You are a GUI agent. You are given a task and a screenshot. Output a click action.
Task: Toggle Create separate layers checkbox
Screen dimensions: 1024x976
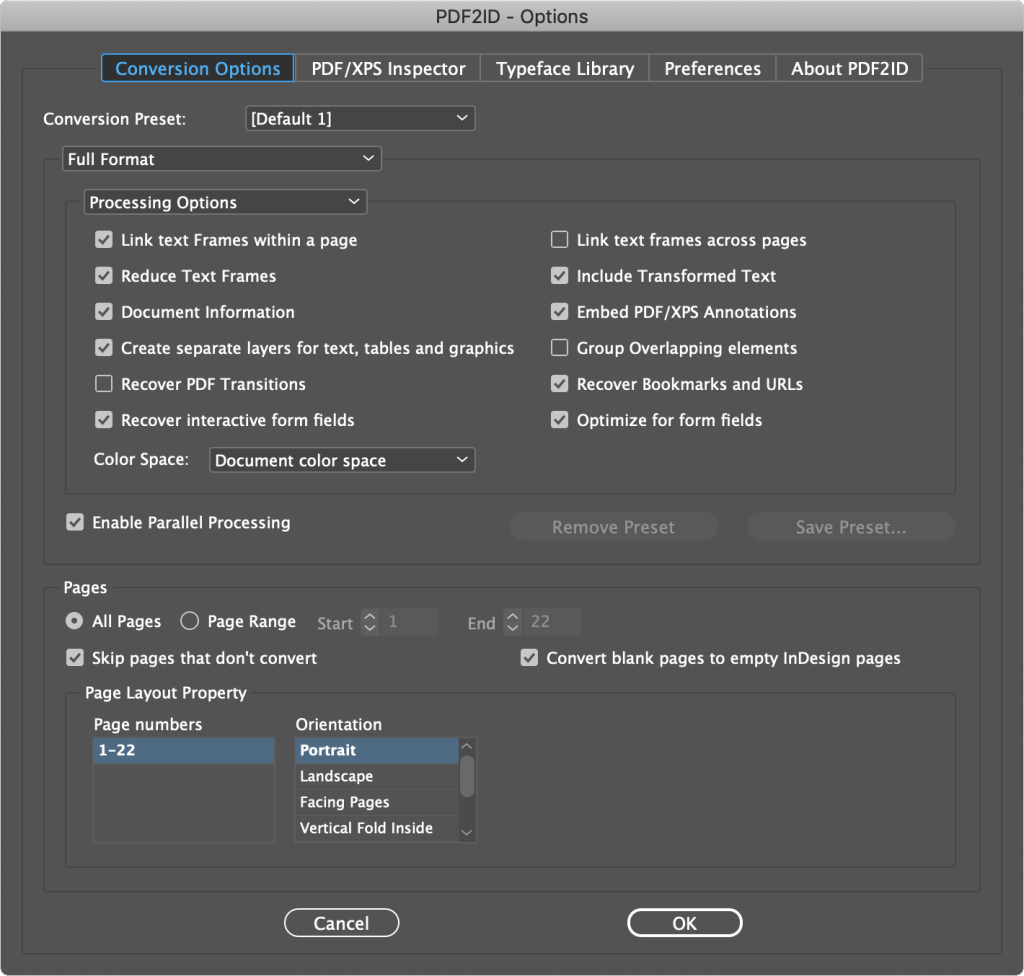(x=104, y=348)
